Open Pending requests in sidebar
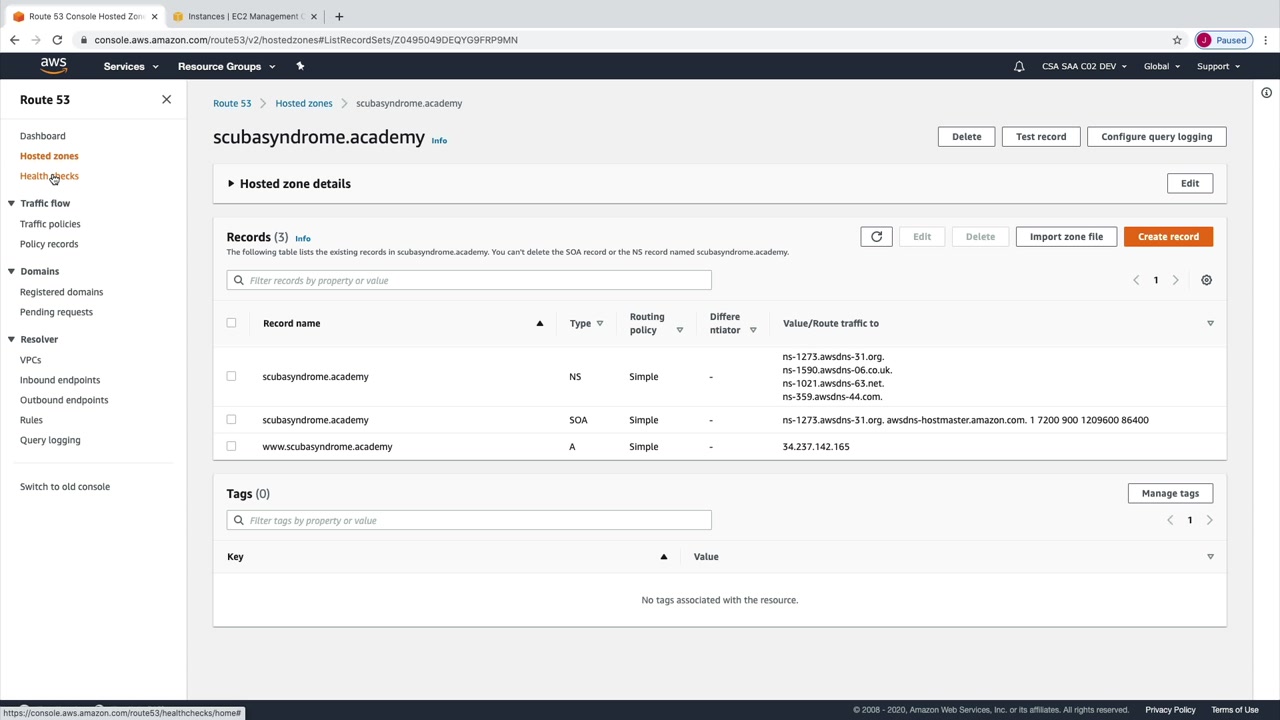The image size is (1280, 720). click(56, 312)
